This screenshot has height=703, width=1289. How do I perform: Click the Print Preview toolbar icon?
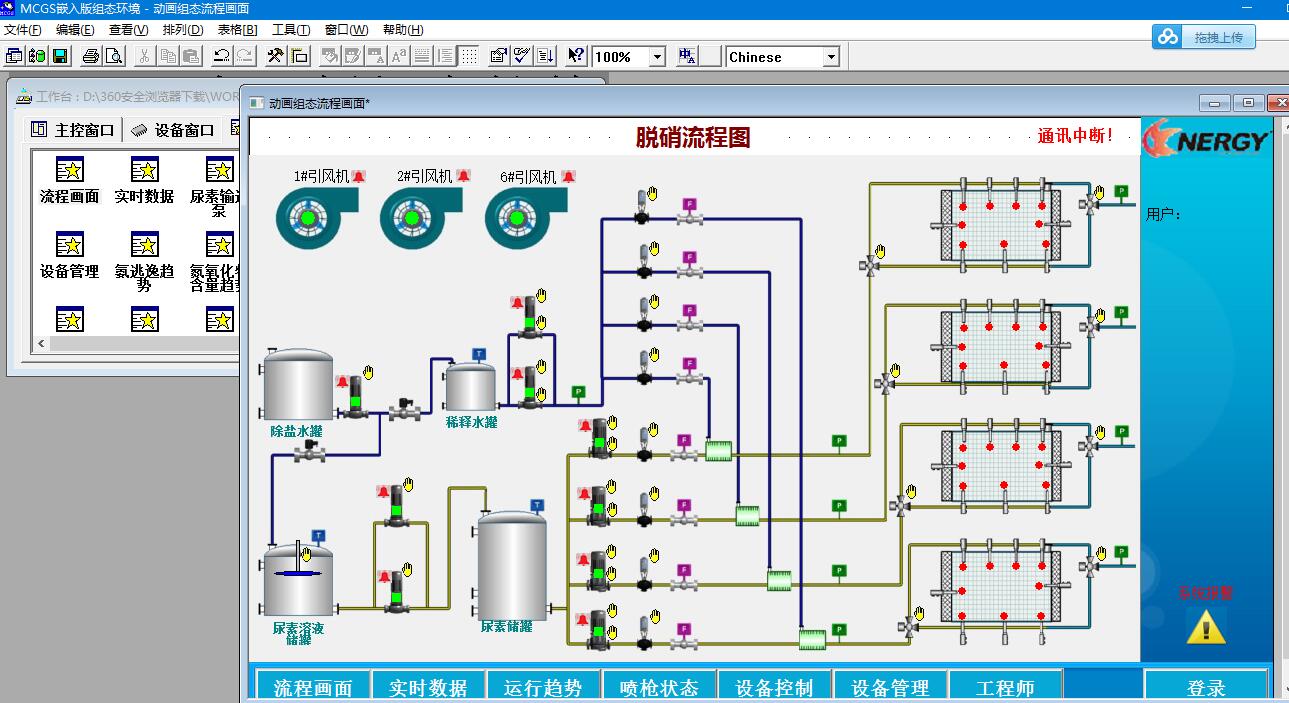pyautogui.click(x=114, y=56)
